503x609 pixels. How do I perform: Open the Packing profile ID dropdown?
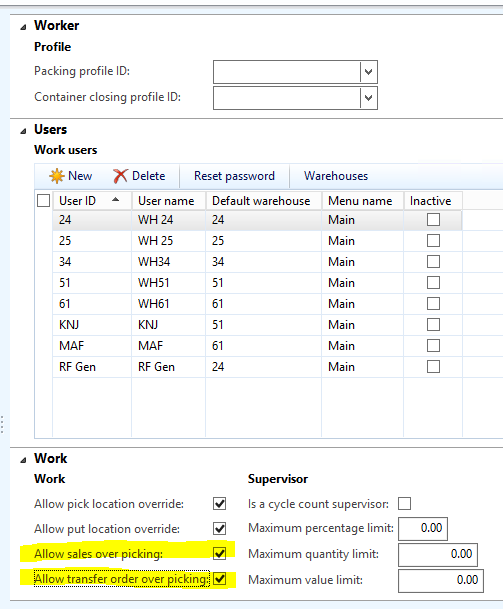click(x=369, y=72)
